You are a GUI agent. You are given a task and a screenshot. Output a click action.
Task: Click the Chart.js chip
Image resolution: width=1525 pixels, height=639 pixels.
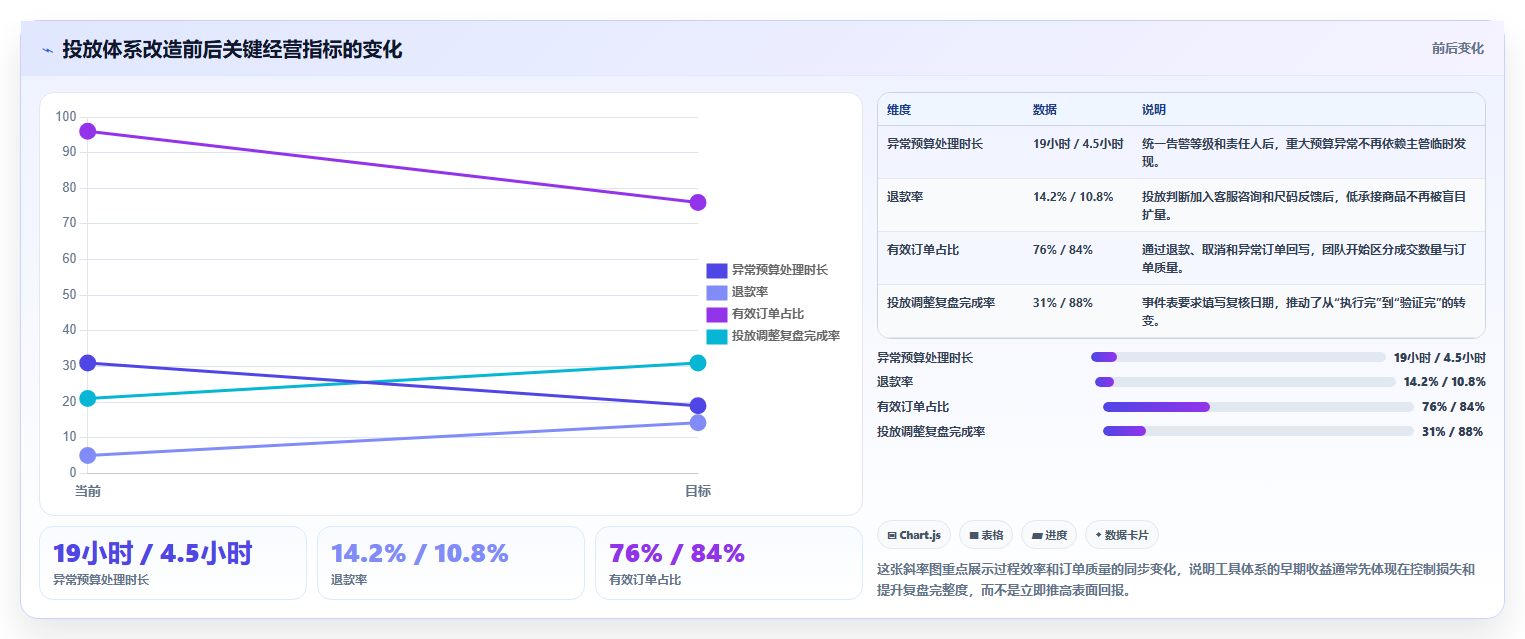(x=914, y=535)
